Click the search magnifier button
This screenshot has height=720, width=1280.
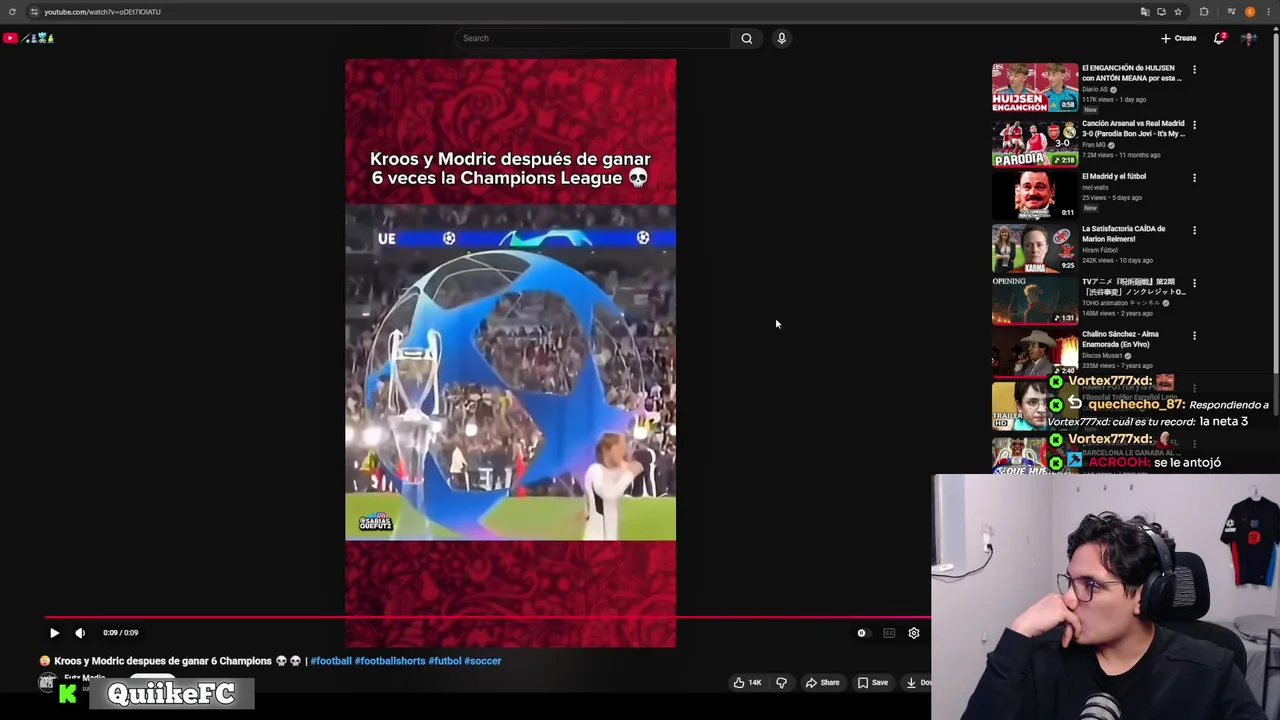coord(746,38)
